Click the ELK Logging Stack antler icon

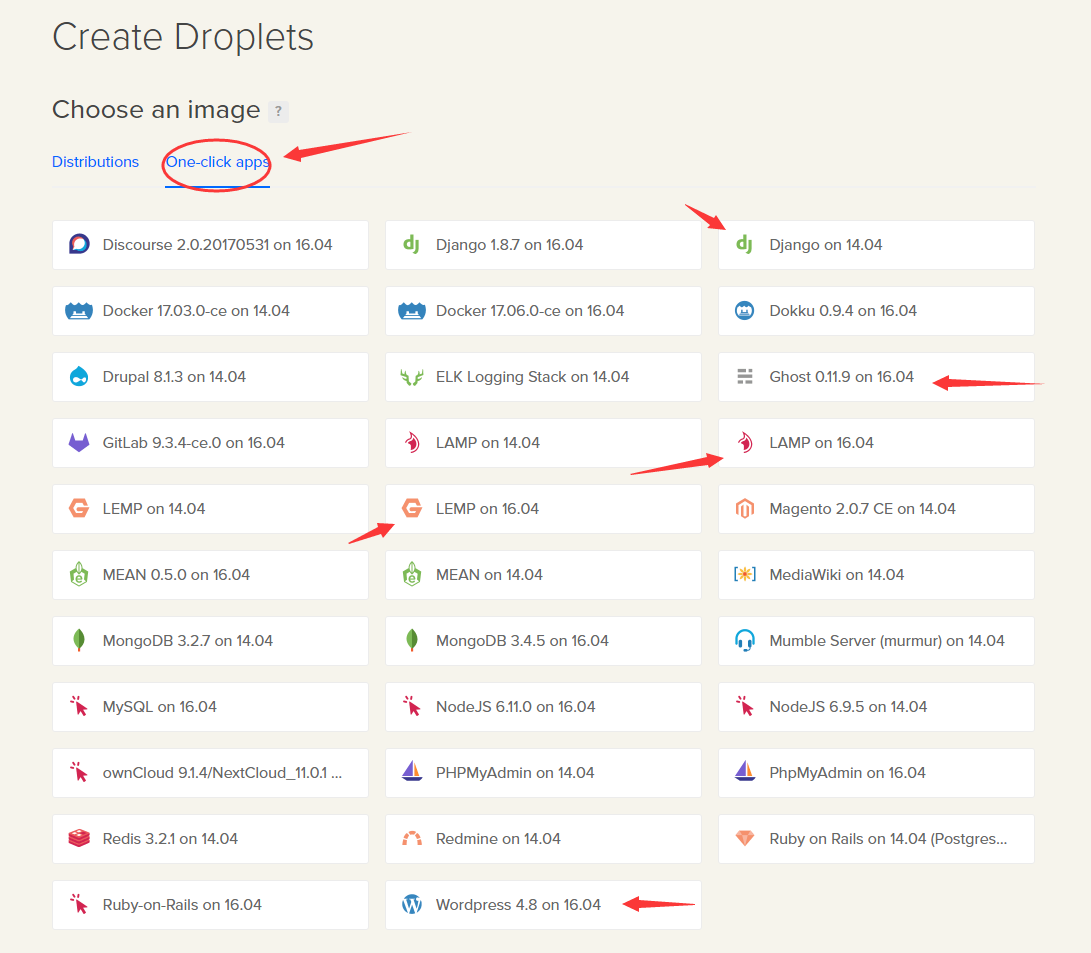click(x=412, y=377)
